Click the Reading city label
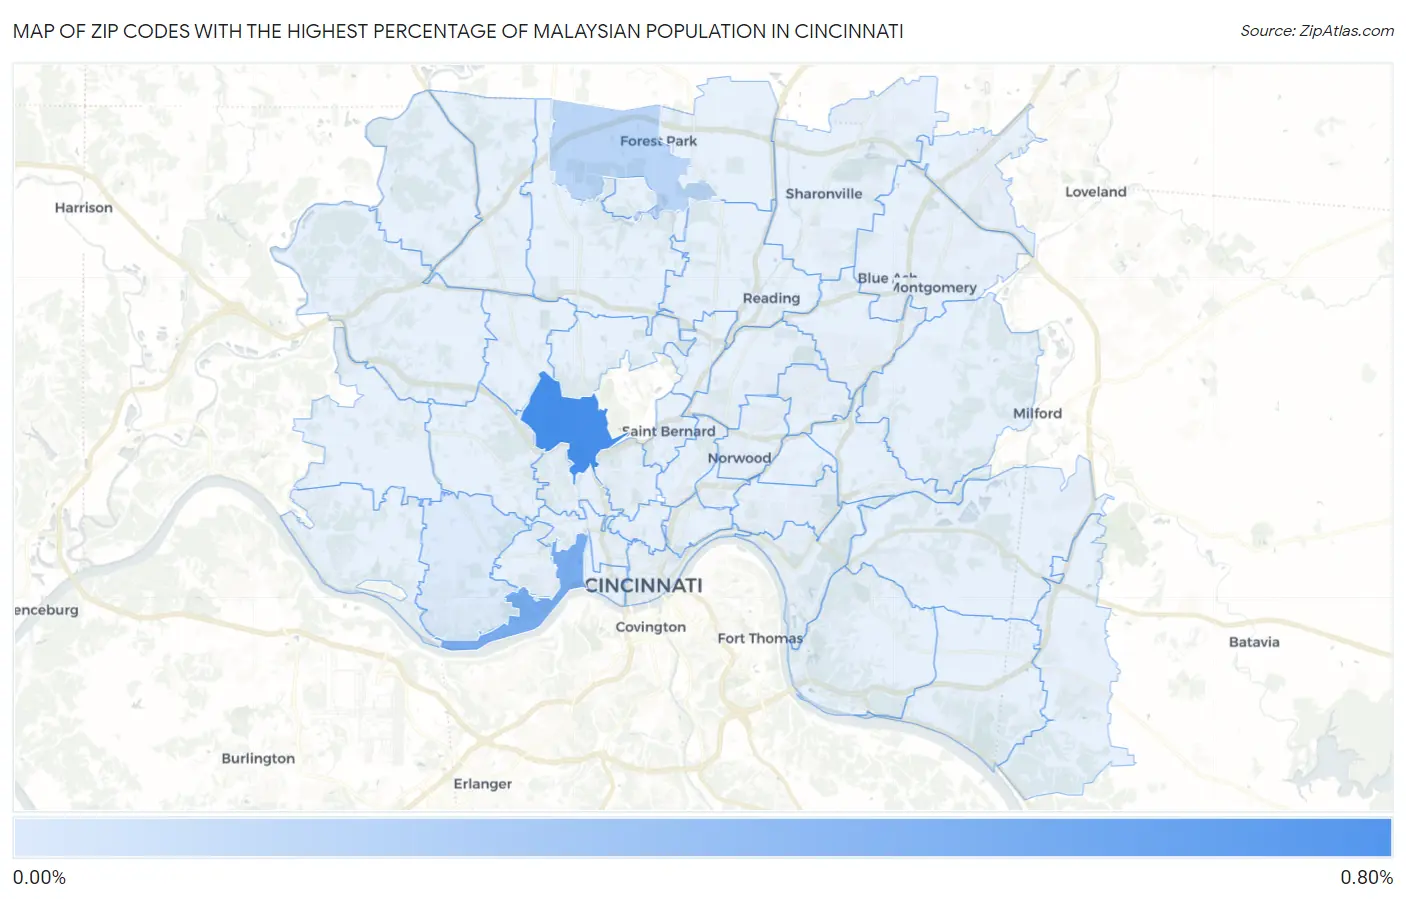The width and height of the screenshot is (1406, 899). click(x=771, y=298)
